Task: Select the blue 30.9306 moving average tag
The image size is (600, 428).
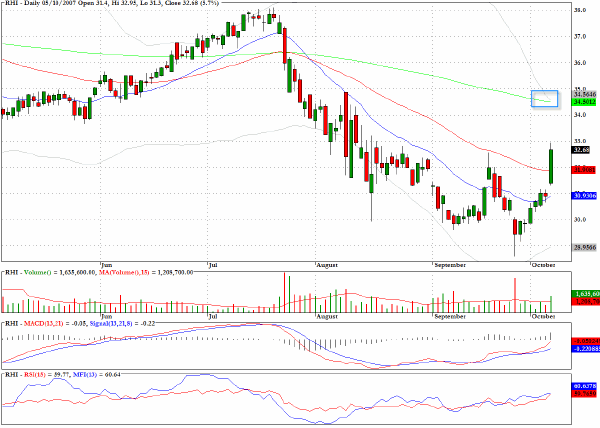Action: click(584, 195)
